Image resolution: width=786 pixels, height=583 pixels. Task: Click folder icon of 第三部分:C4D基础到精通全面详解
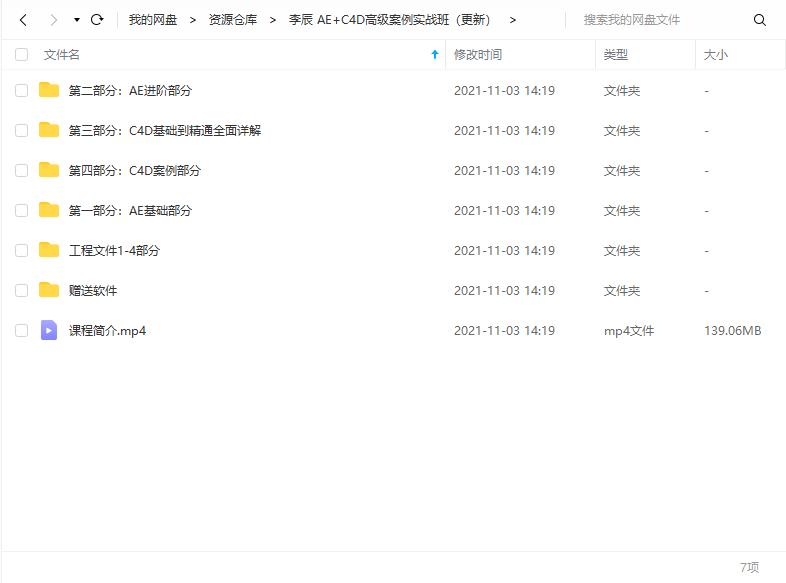[49, 130]
